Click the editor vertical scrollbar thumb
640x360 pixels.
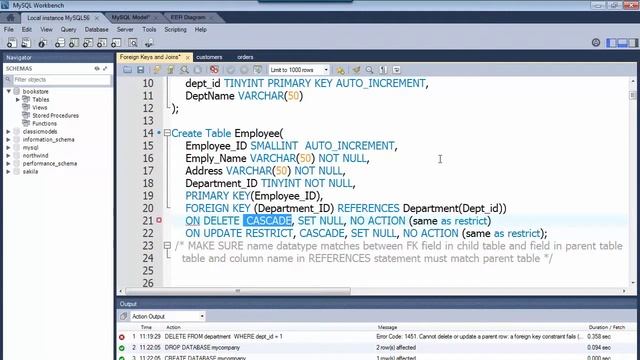633,95
